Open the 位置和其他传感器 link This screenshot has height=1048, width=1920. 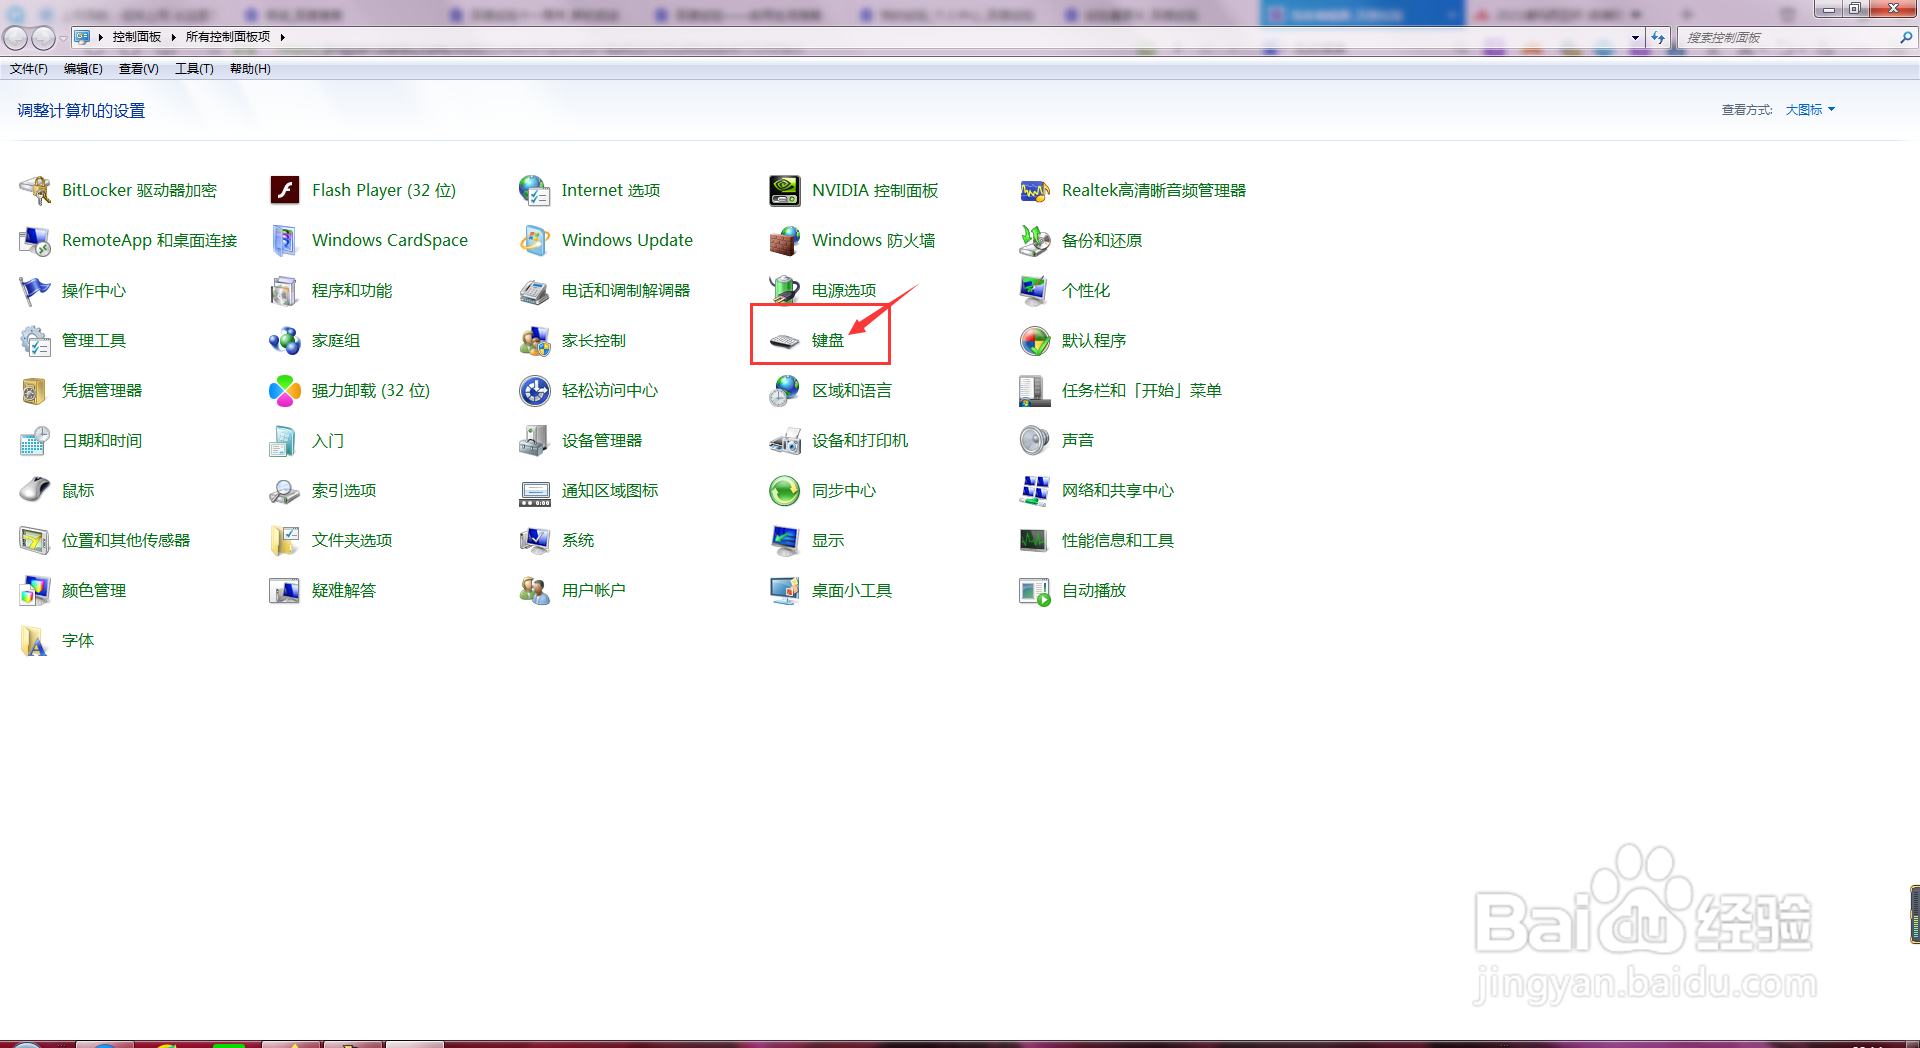(x=126, y=540)
